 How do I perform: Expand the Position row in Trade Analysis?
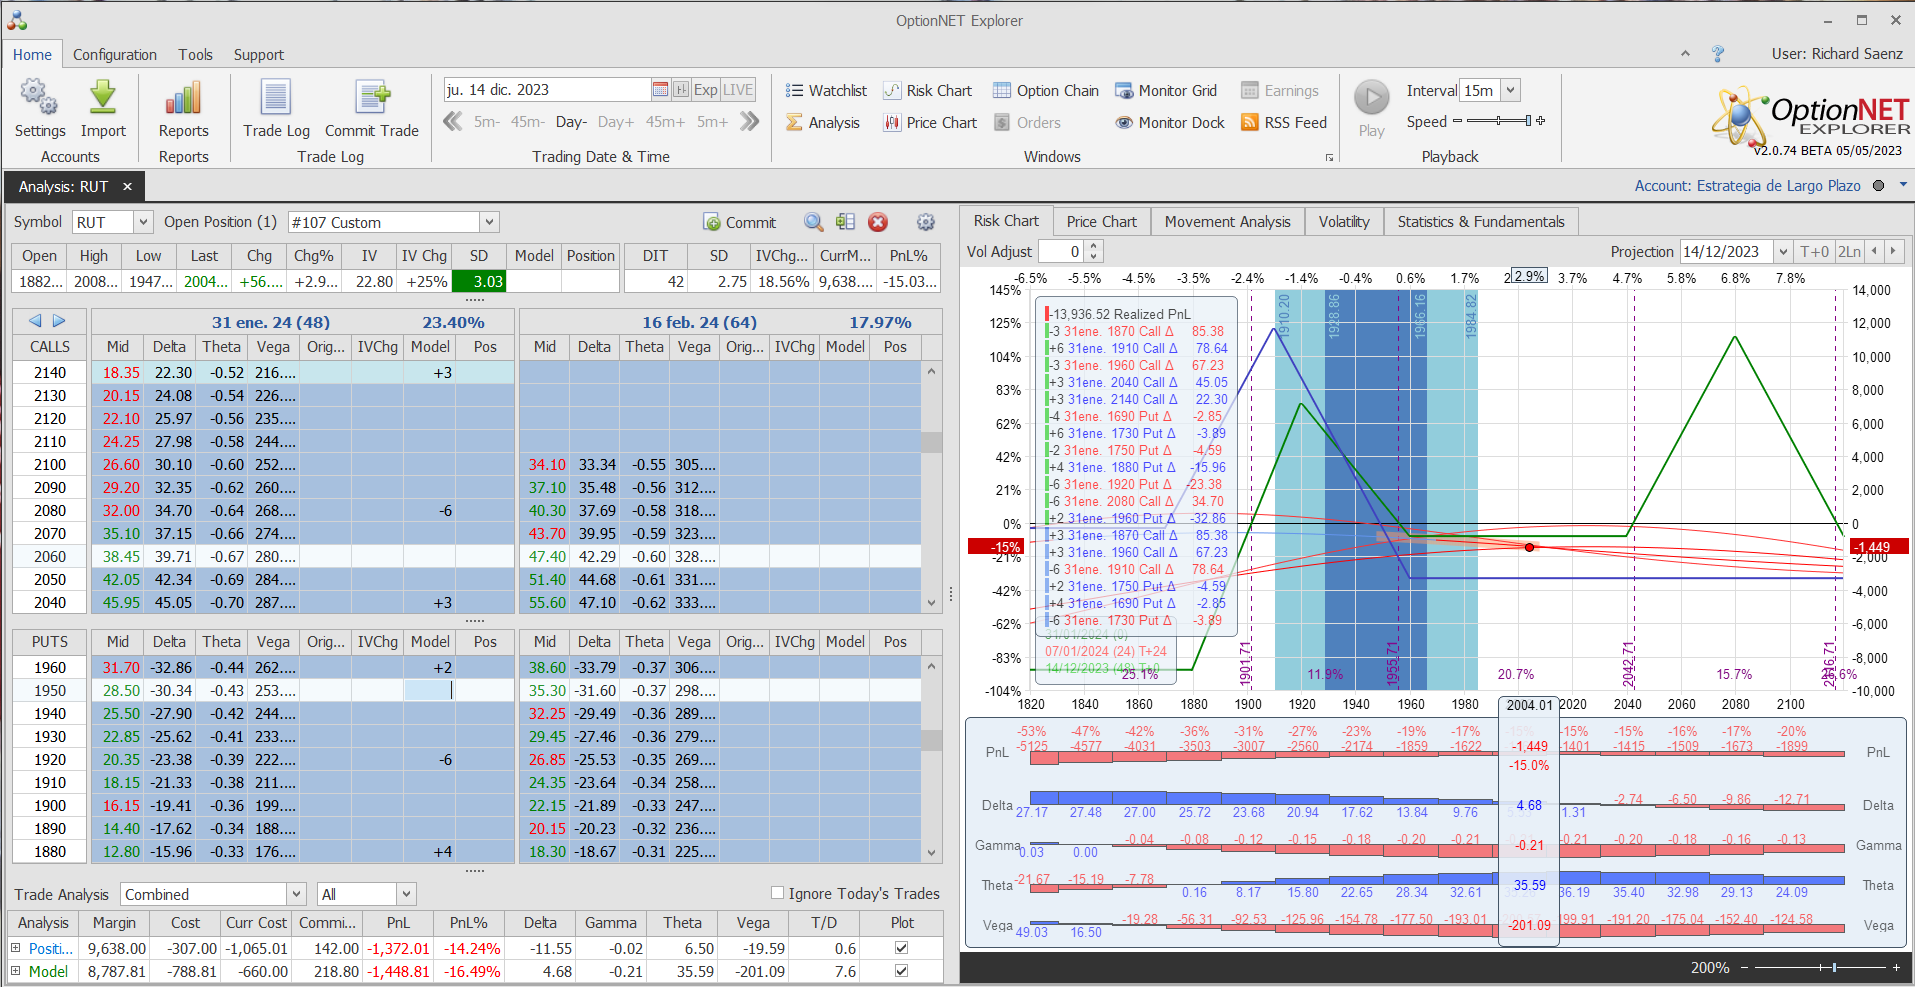click(x=15, y=948)
